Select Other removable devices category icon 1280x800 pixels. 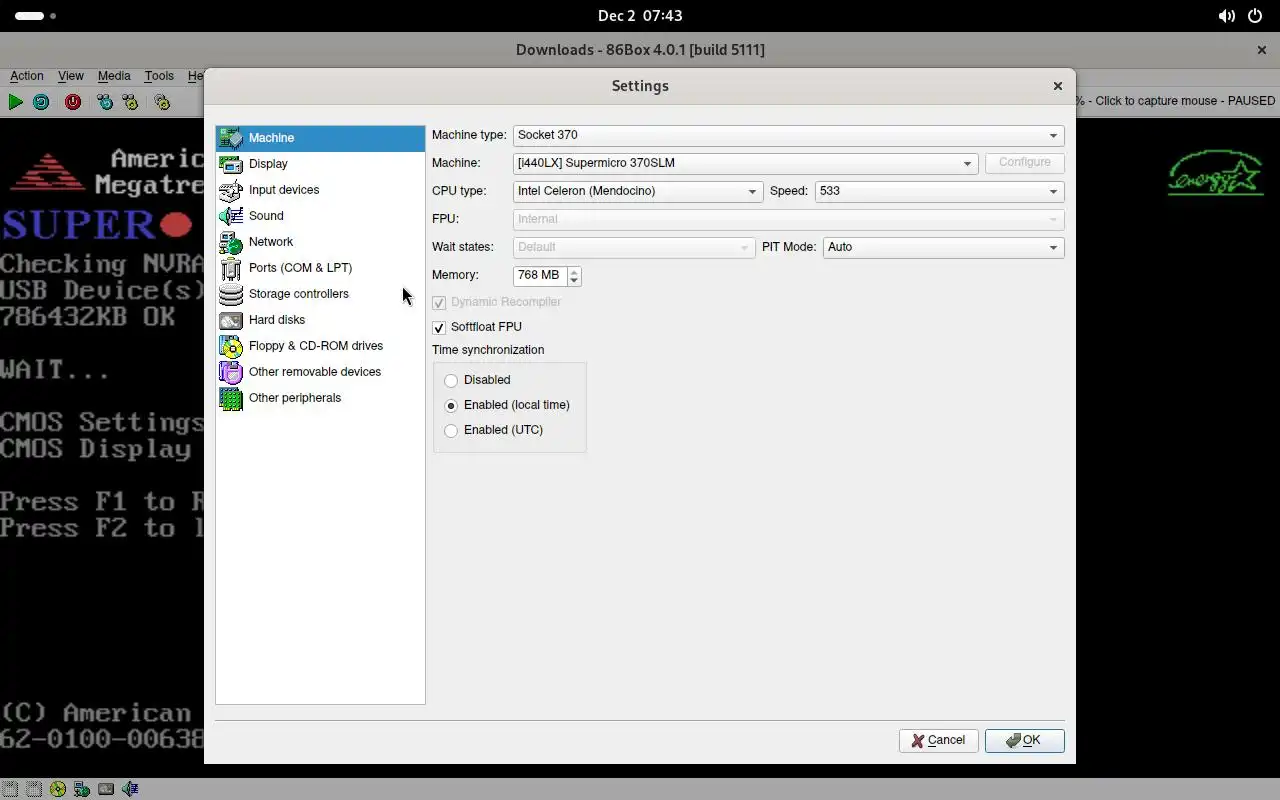231,372
